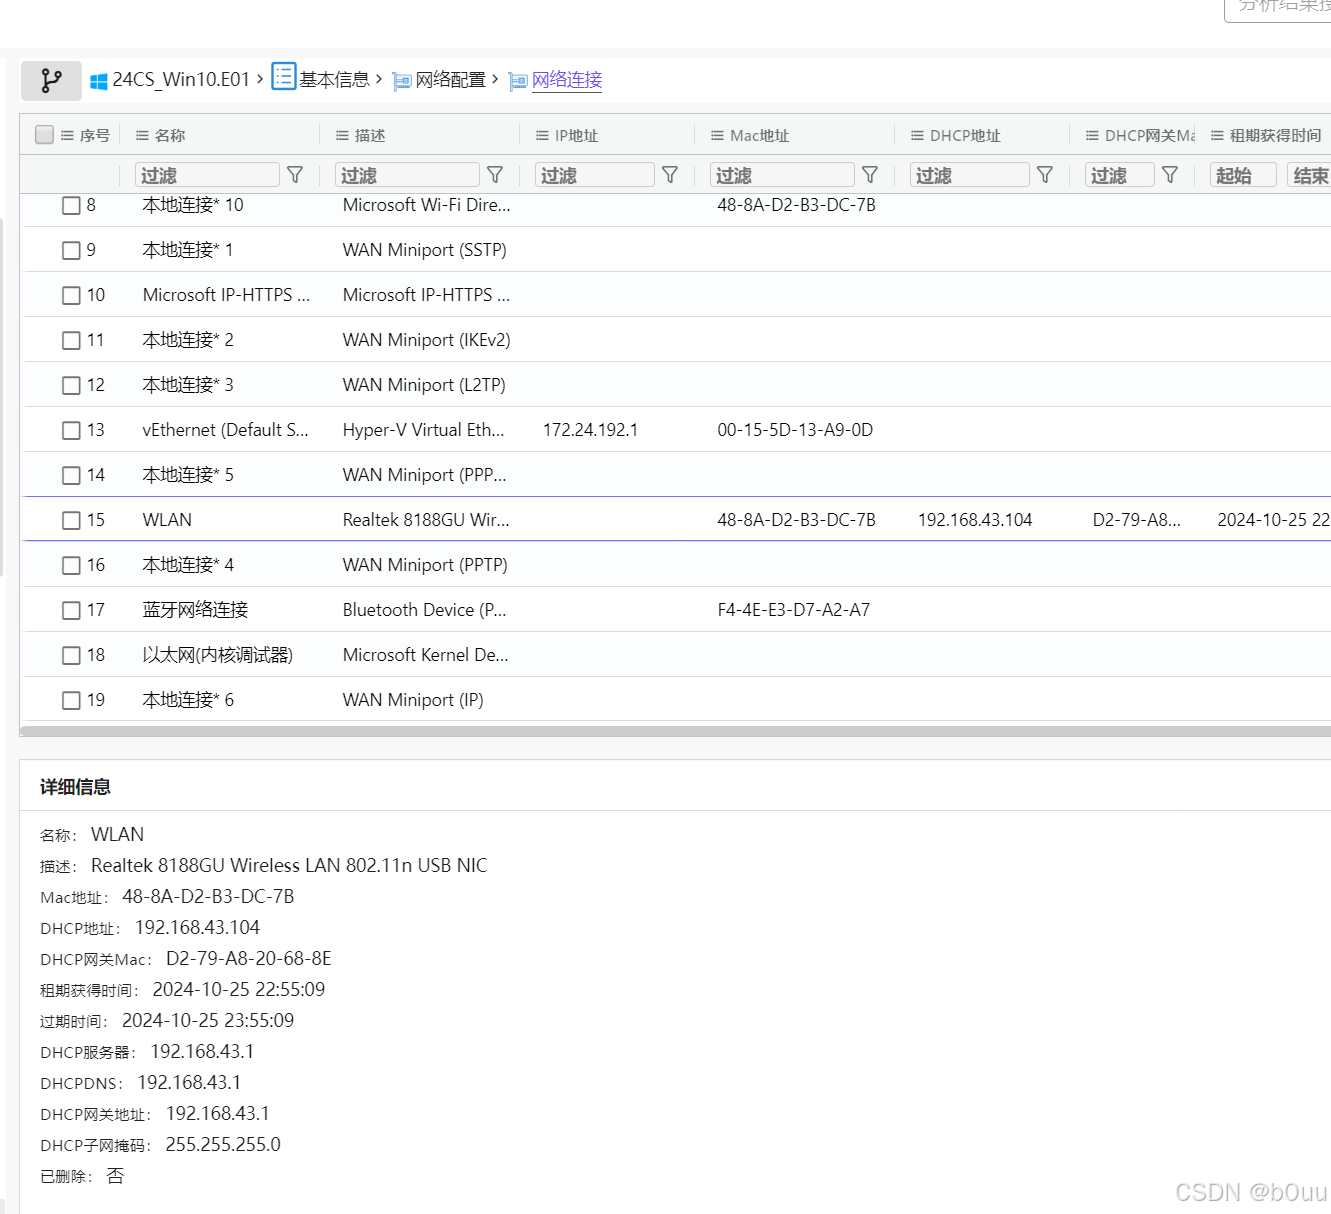Click the list icon next to 基本信息
The image size is (1331, 1214).
pyautogui.click(x=284, y=77)
